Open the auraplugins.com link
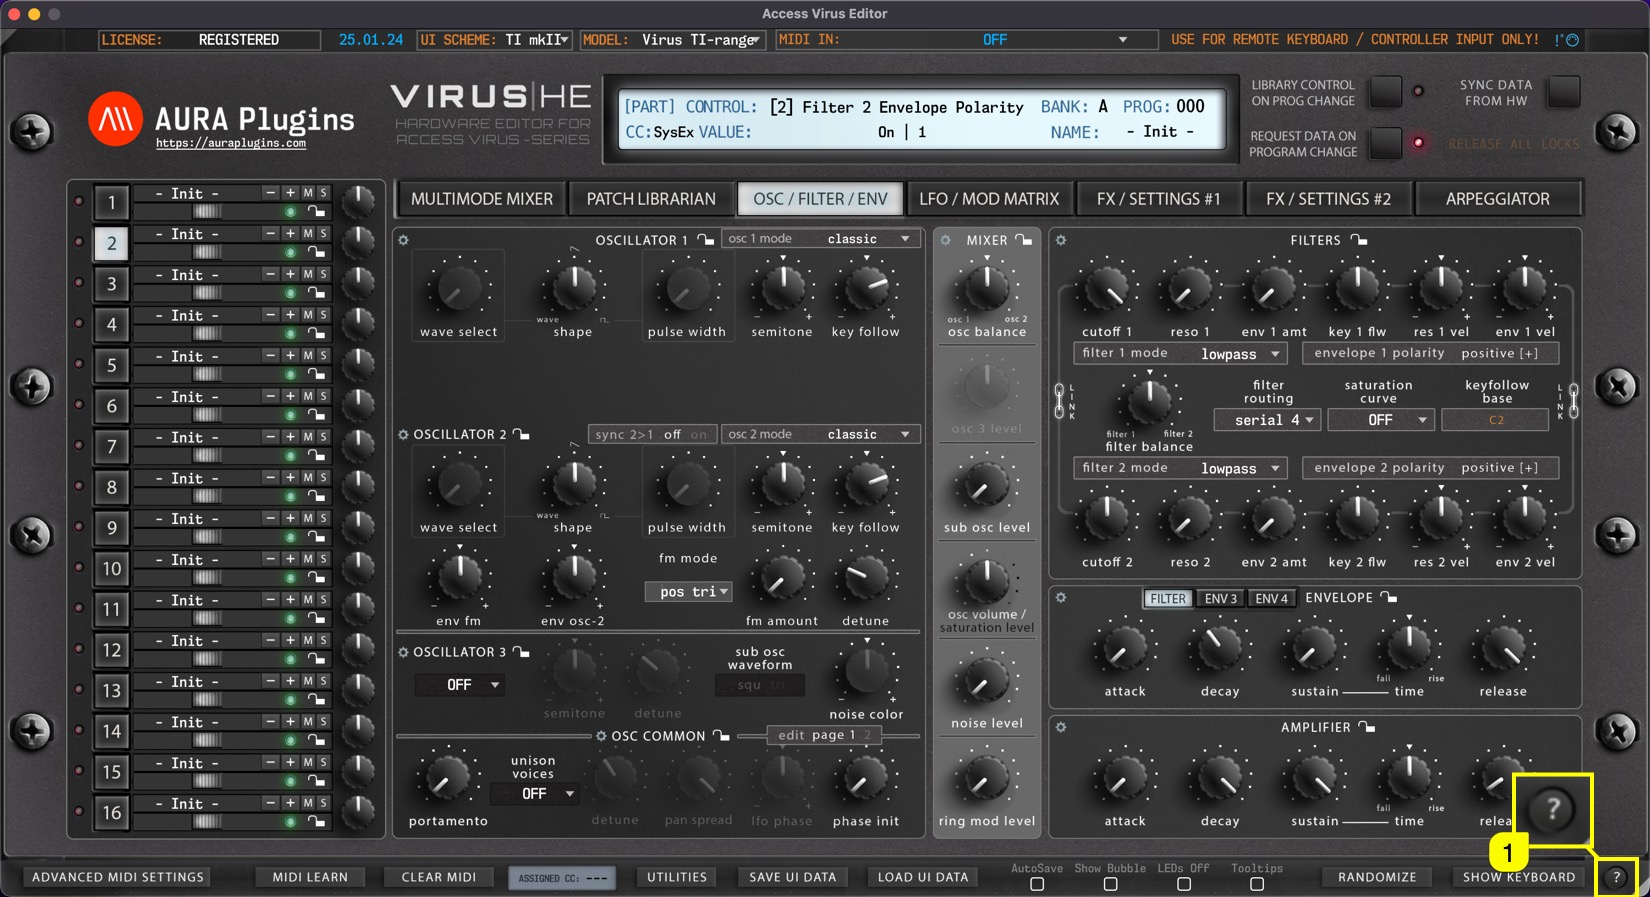 (231, 144)
